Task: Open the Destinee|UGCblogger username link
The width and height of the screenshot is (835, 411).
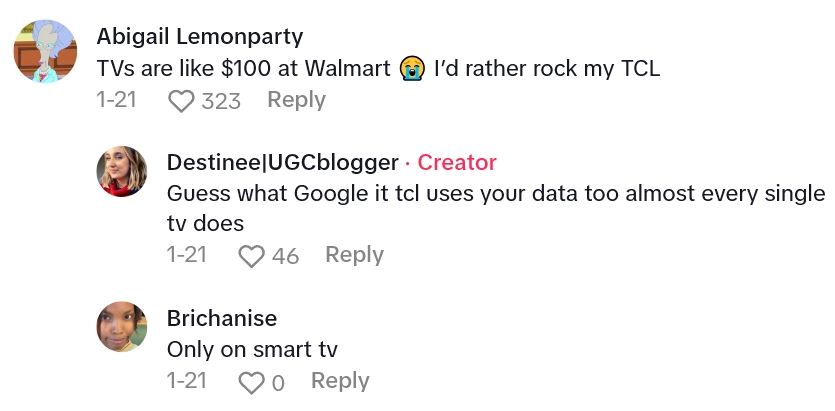Action: (x=281, y=163)
